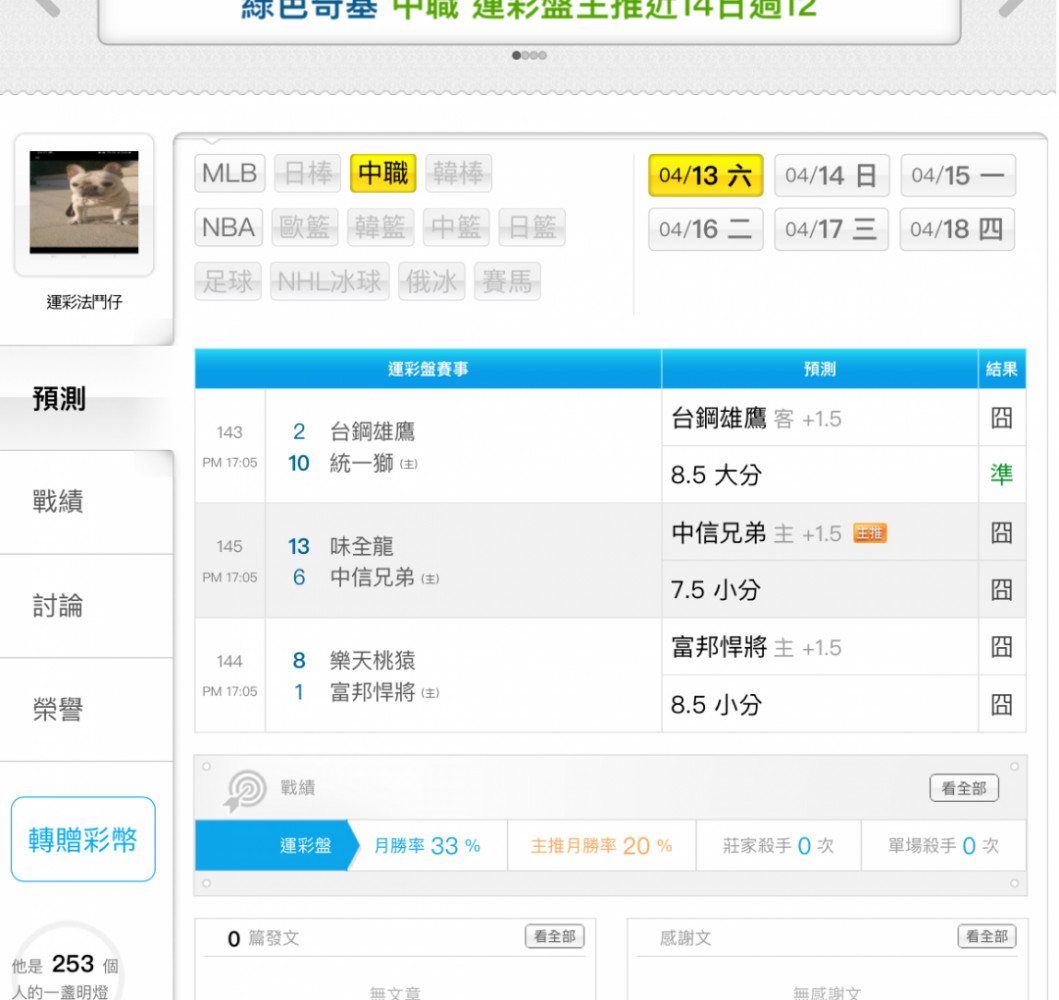Choose the NHL冰球 category
Image resolution: width=1059 pixels, height=1000 pixels.
coord(330,282)
